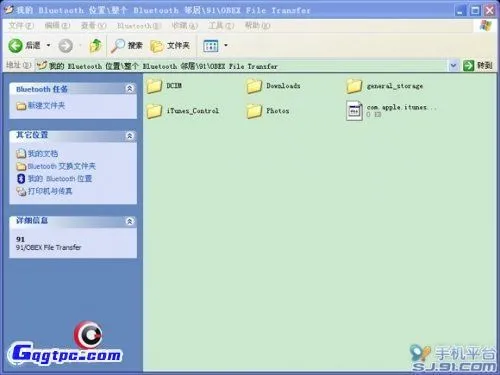Click the printer icon in Other Places
The height and width of the screenshot is (375, 500).
(x=21, y=191)
